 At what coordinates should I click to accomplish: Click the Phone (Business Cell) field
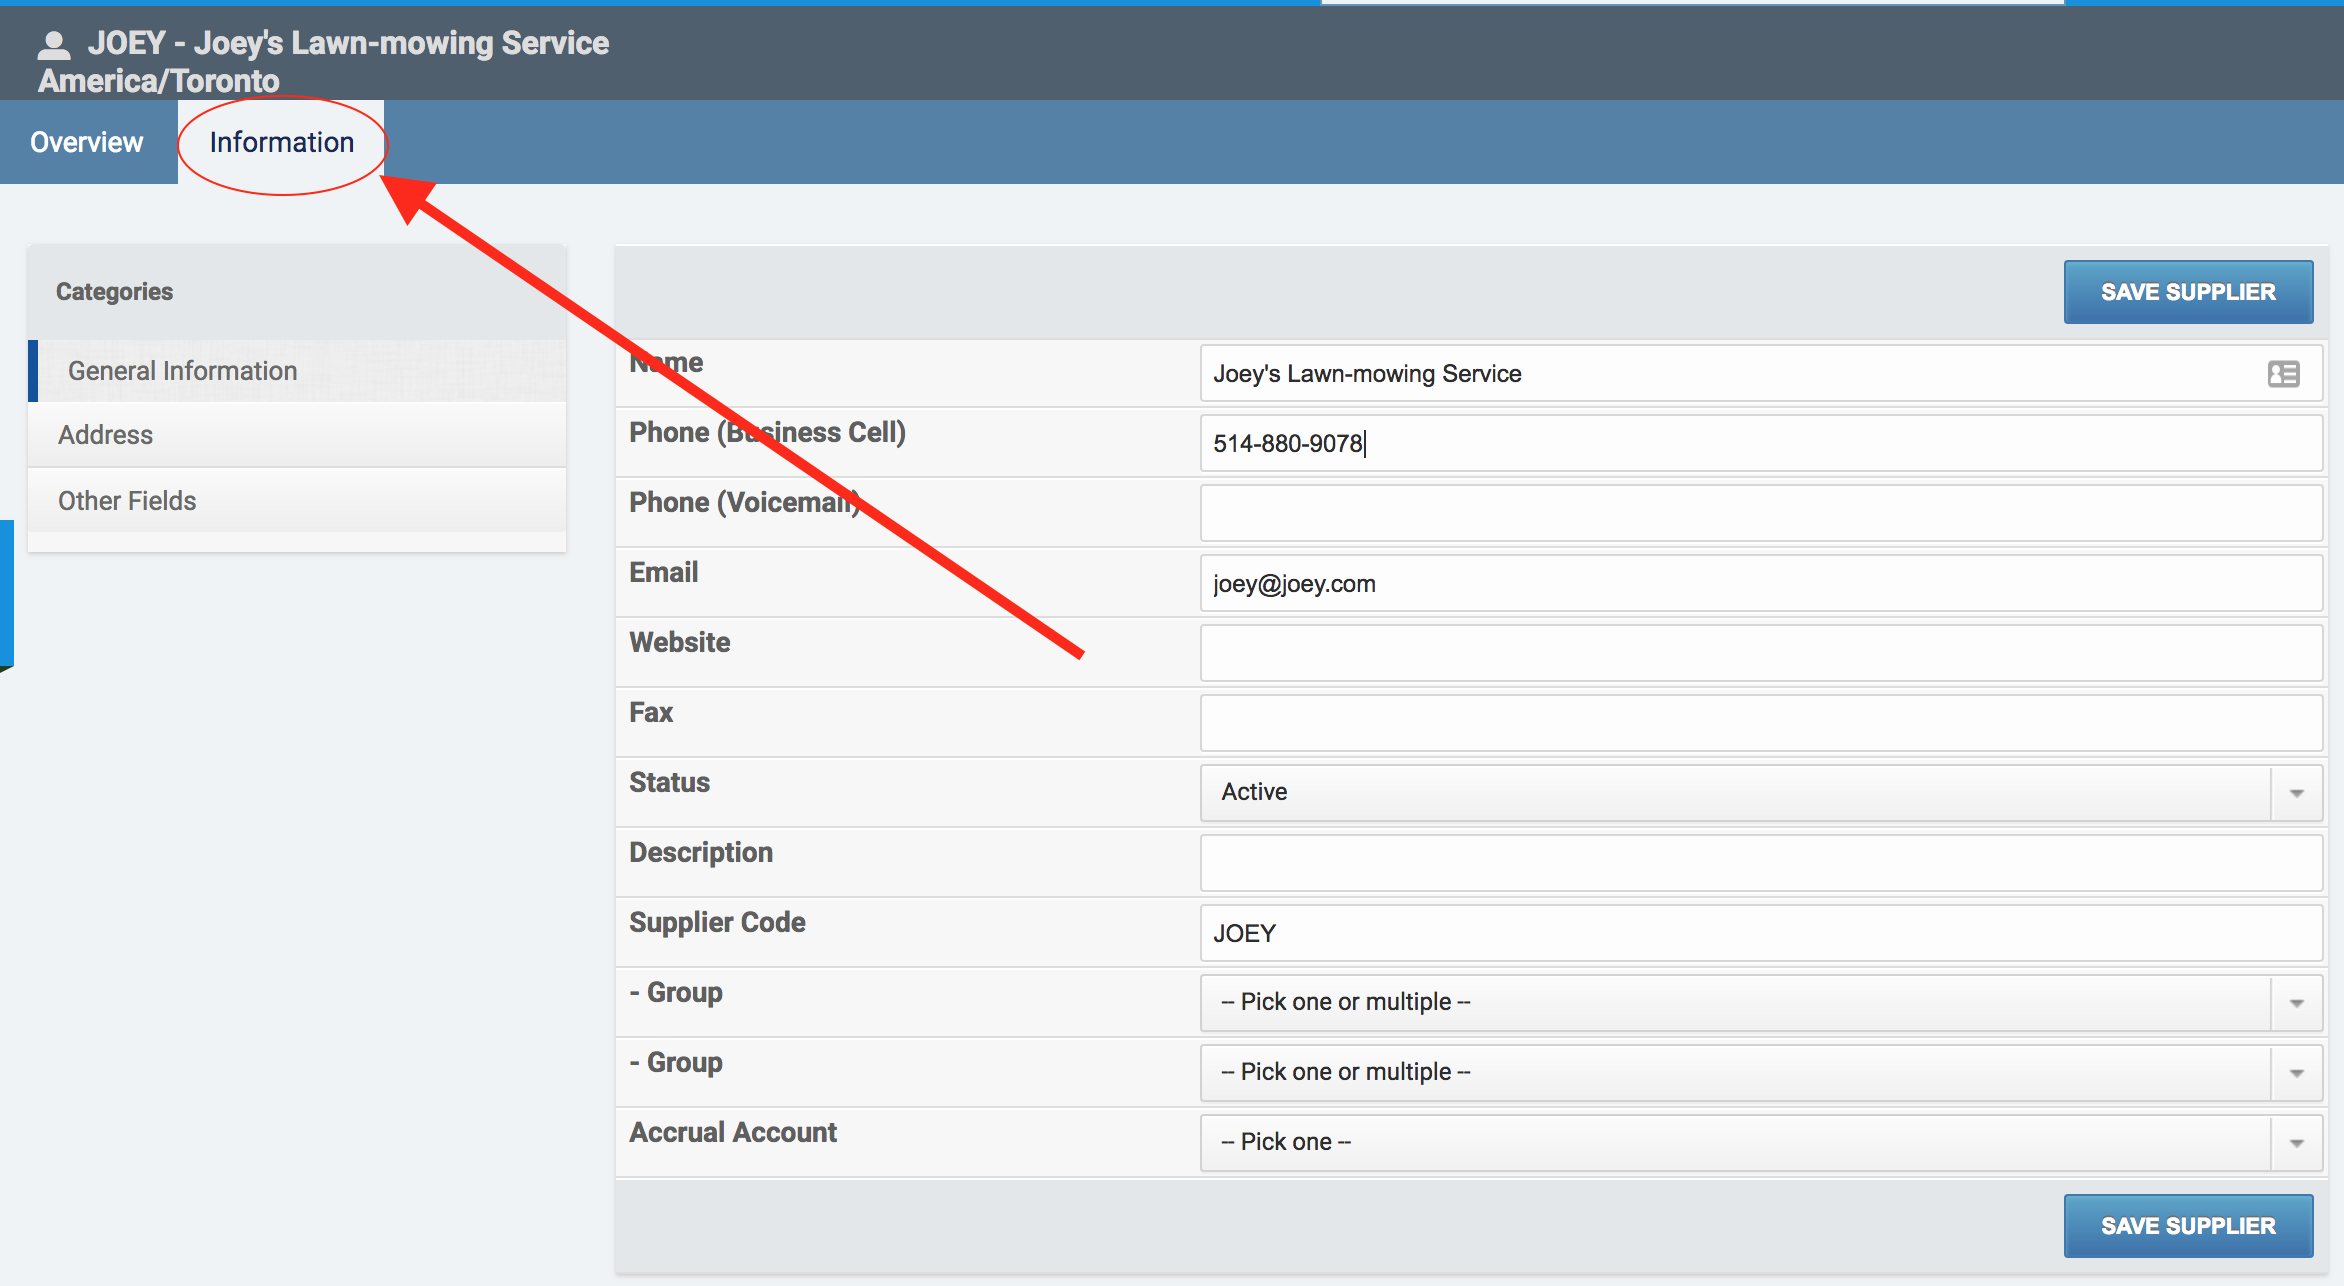coord(1760,444)
